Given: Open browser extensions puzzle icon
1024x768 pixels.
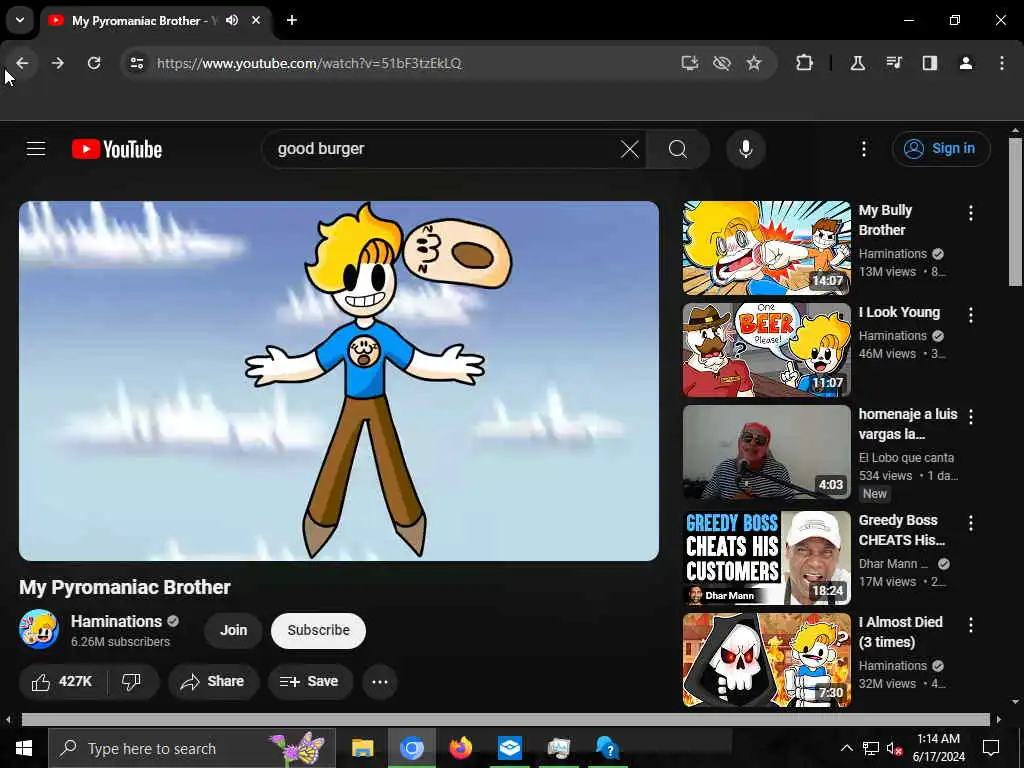Looking at the screenshot, I should coord(805,63).
